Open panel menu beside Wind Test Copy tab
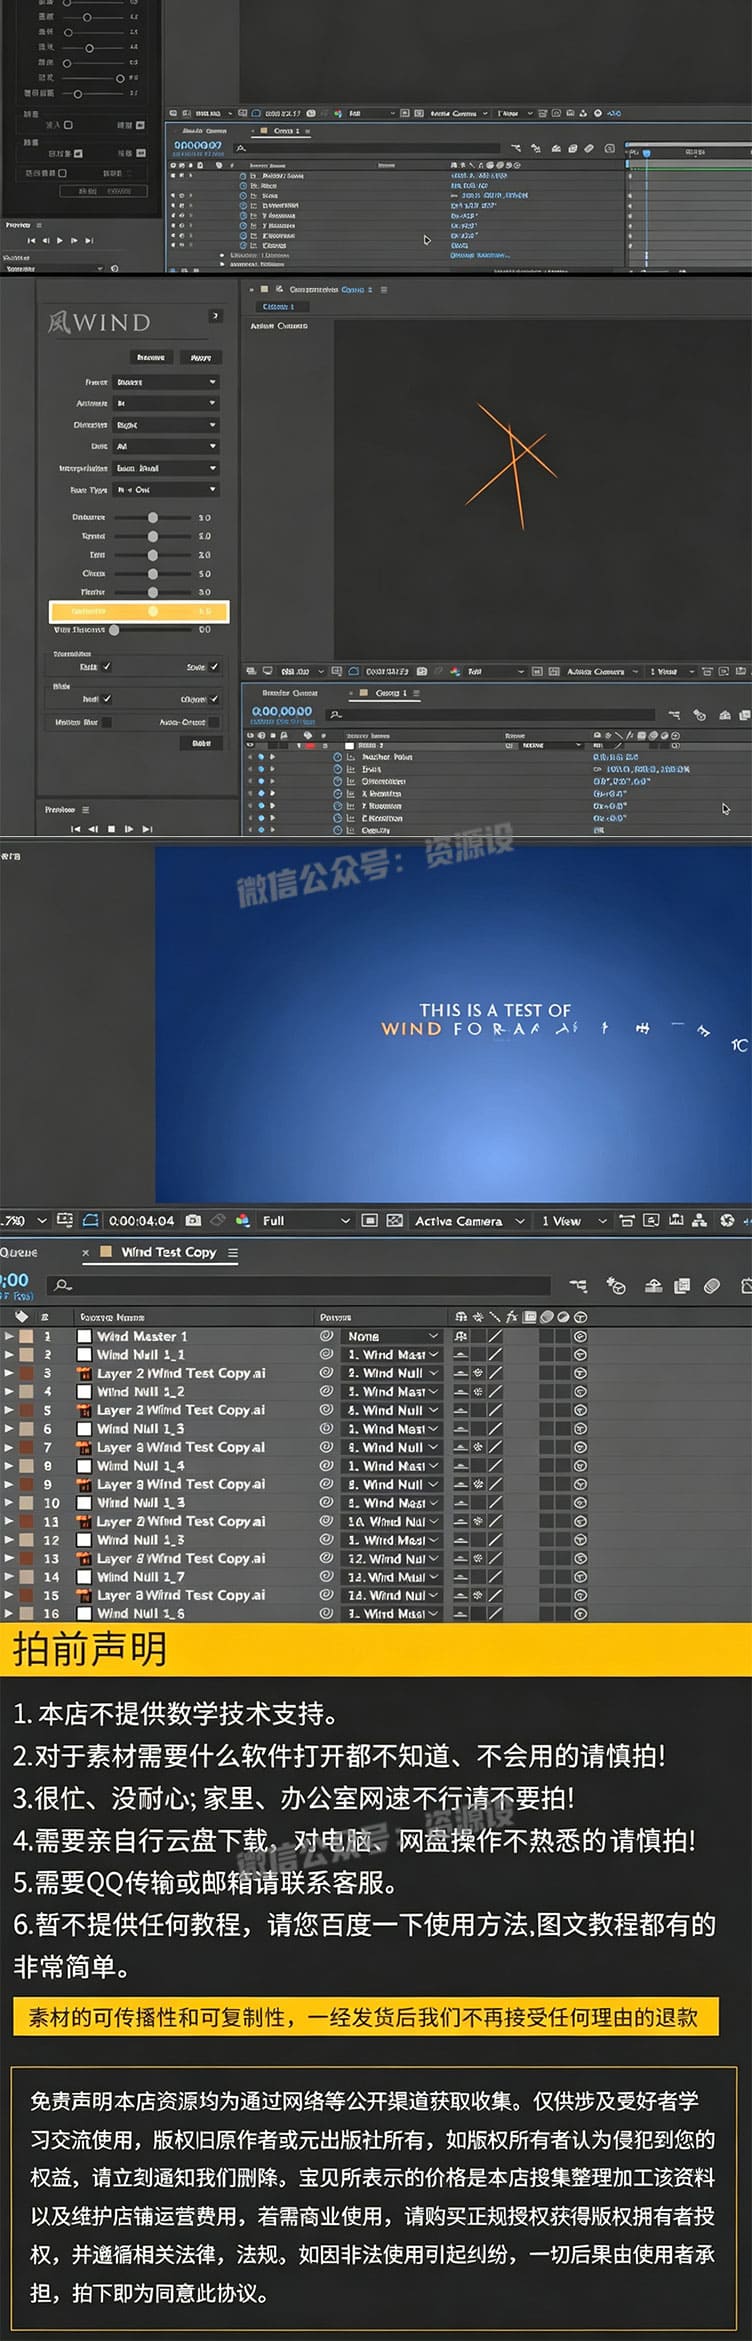Viewport: 752px width, 2341px height. 233,1252
